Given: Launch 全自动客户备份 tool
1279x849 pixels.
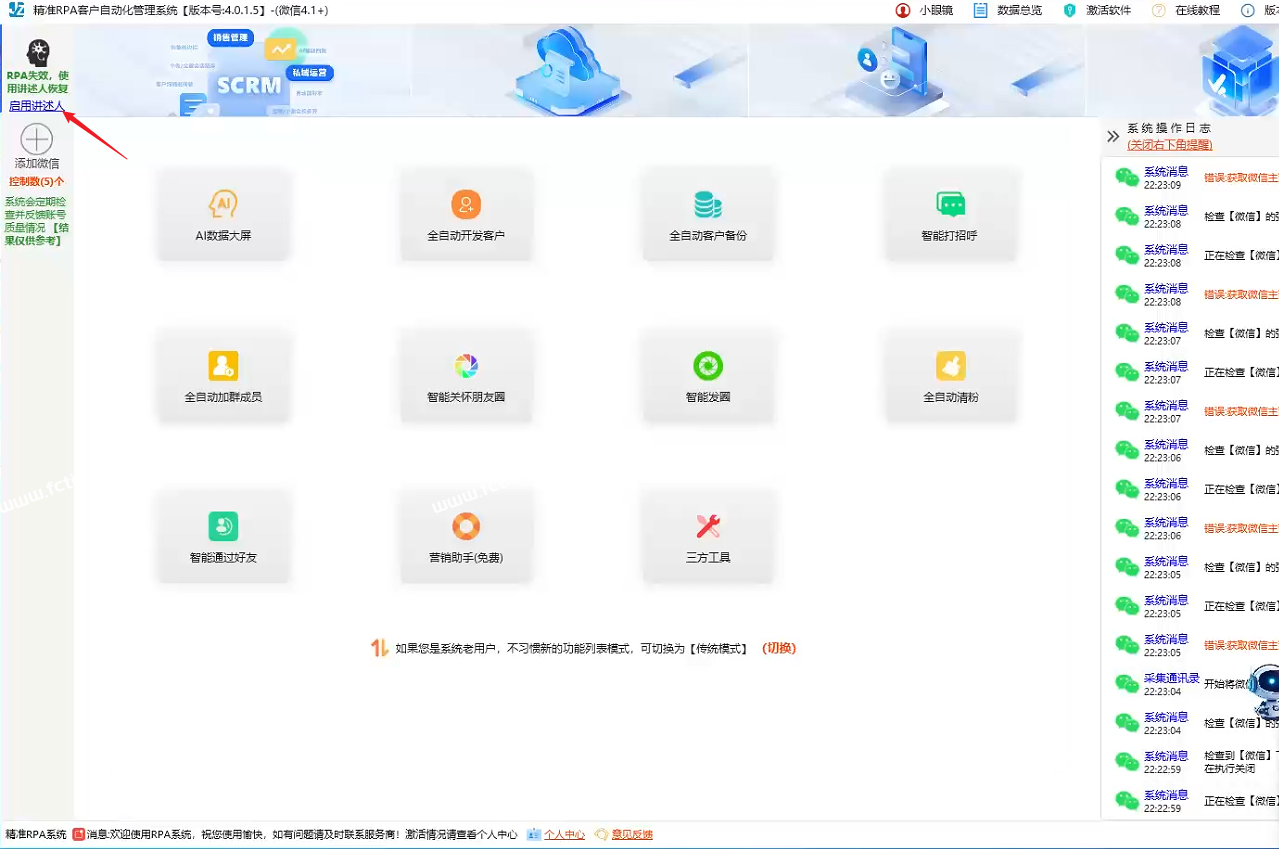Looking at the screenshot, I should tap(708, 215).
